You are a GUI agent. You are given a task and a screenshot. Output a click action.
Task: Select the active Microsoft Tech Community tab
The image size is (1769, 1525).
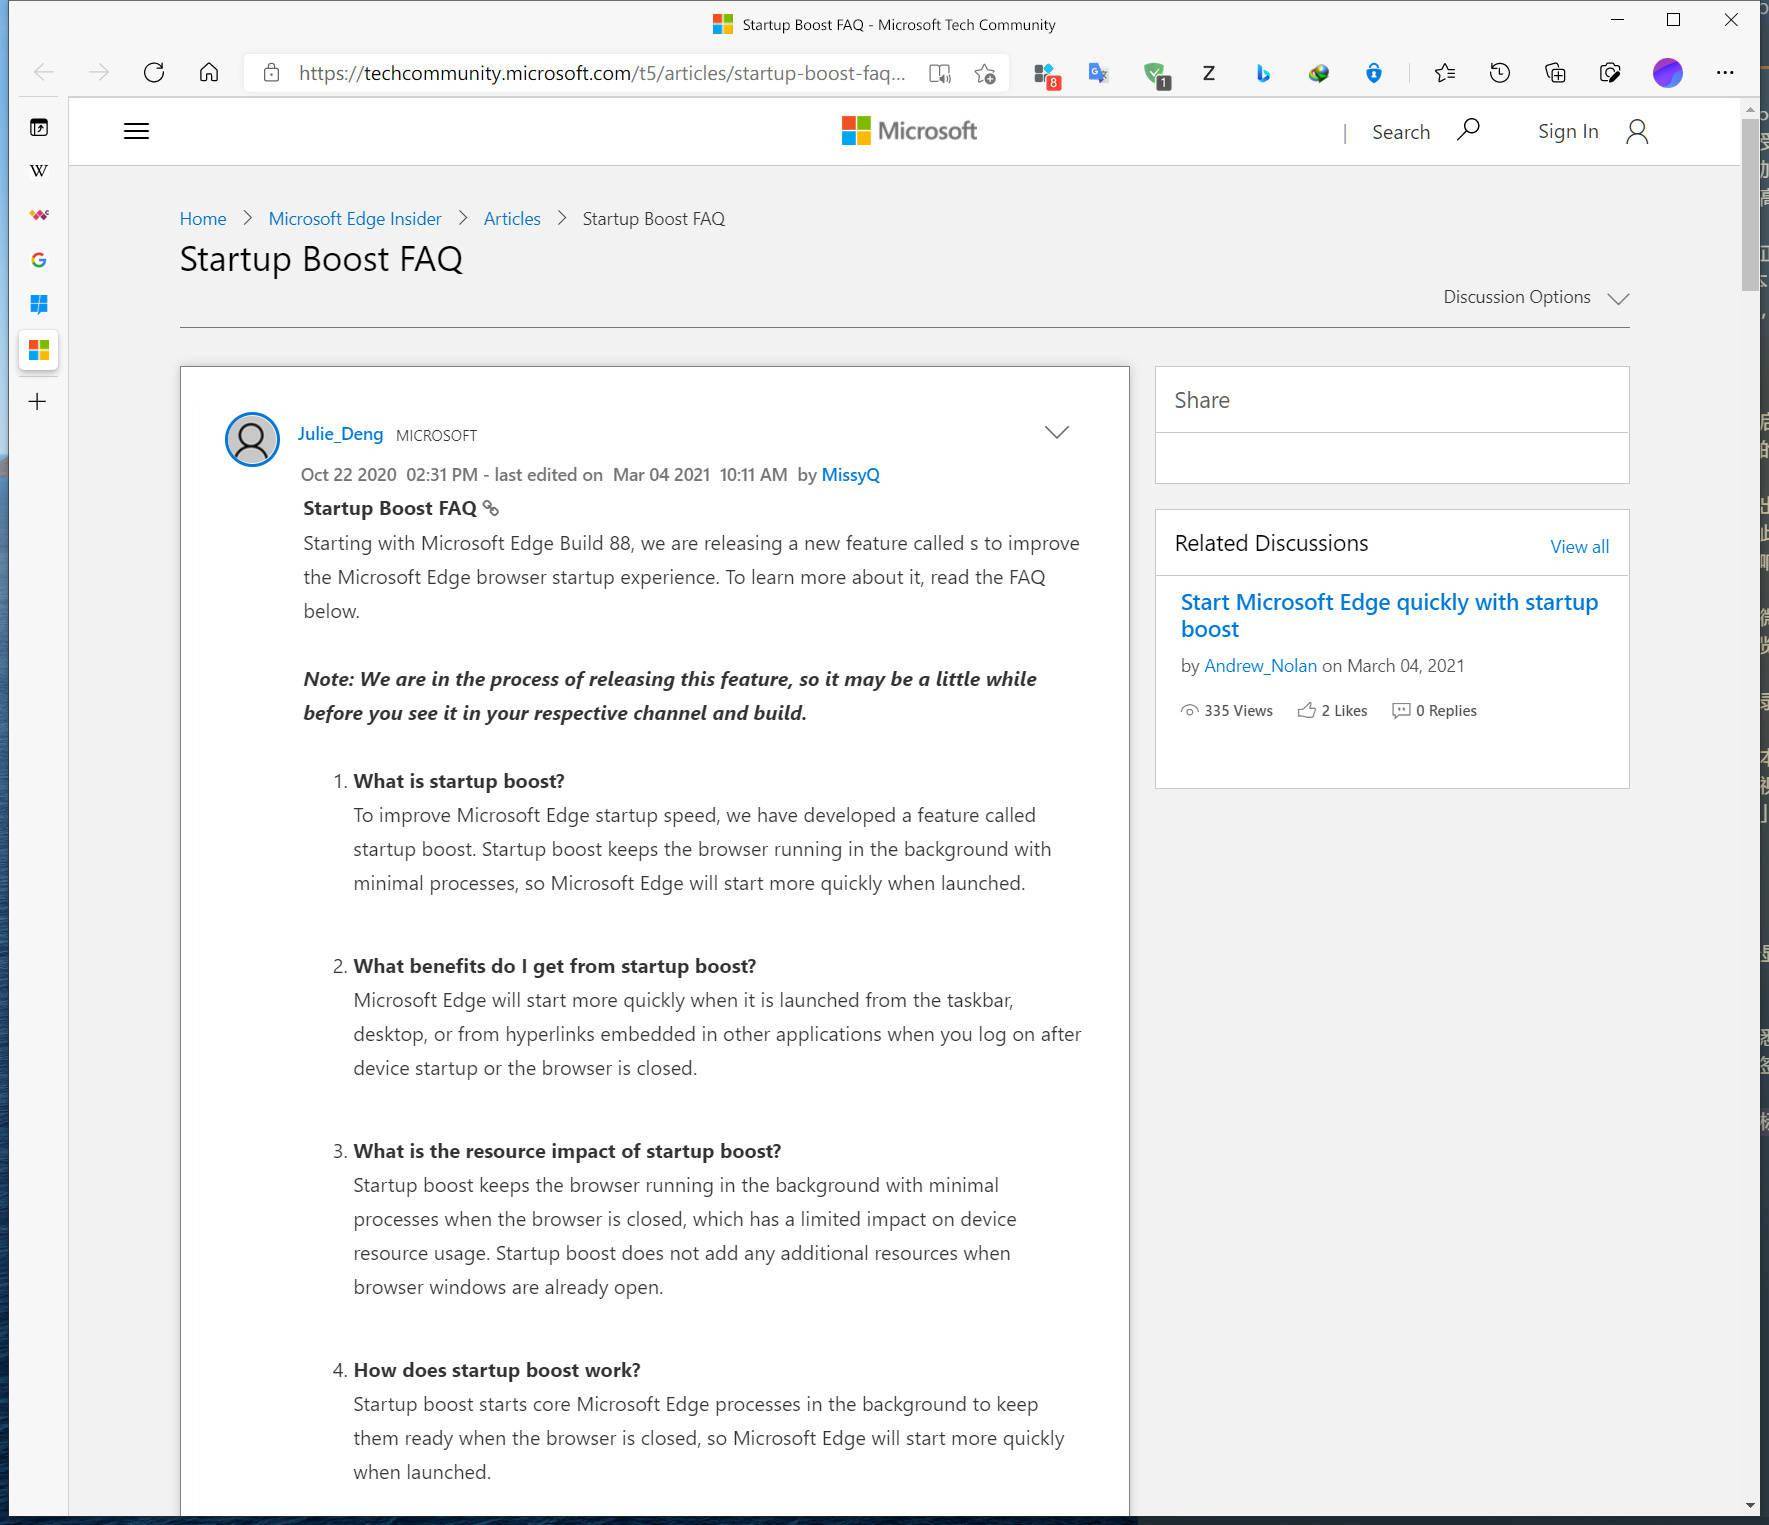click(38, 350)
